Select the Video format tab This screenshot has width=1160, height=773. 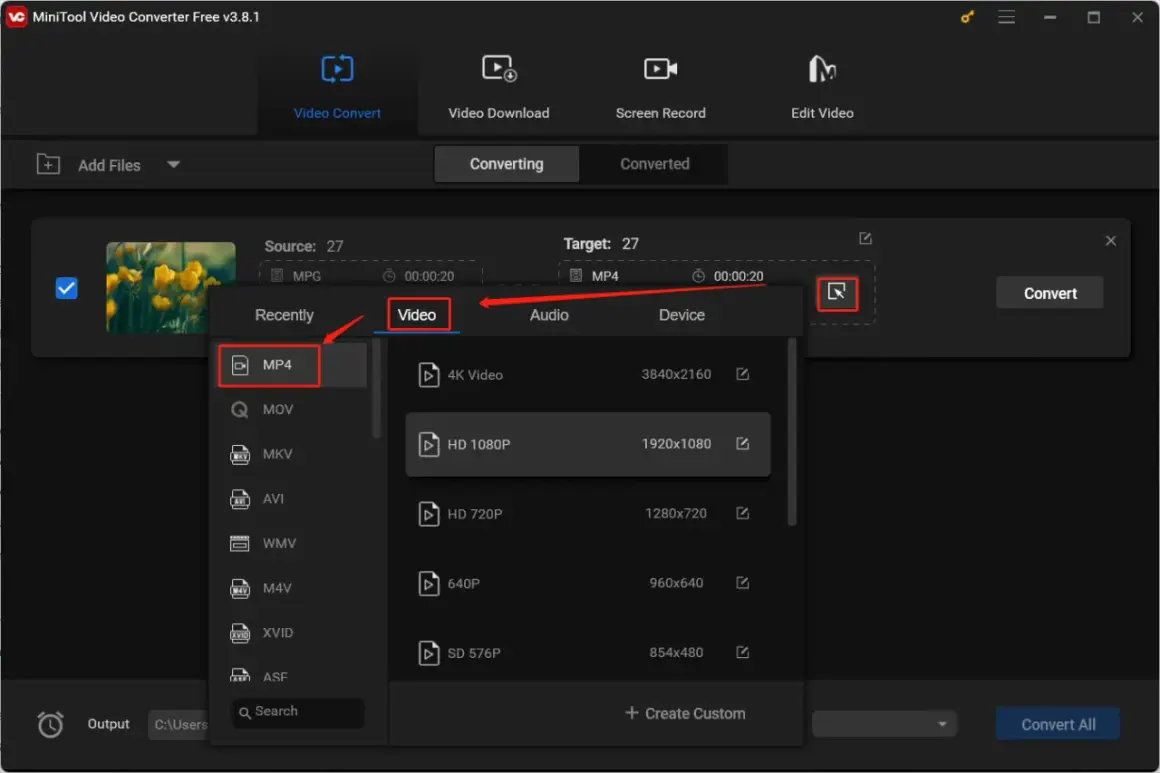coord(417,315)
